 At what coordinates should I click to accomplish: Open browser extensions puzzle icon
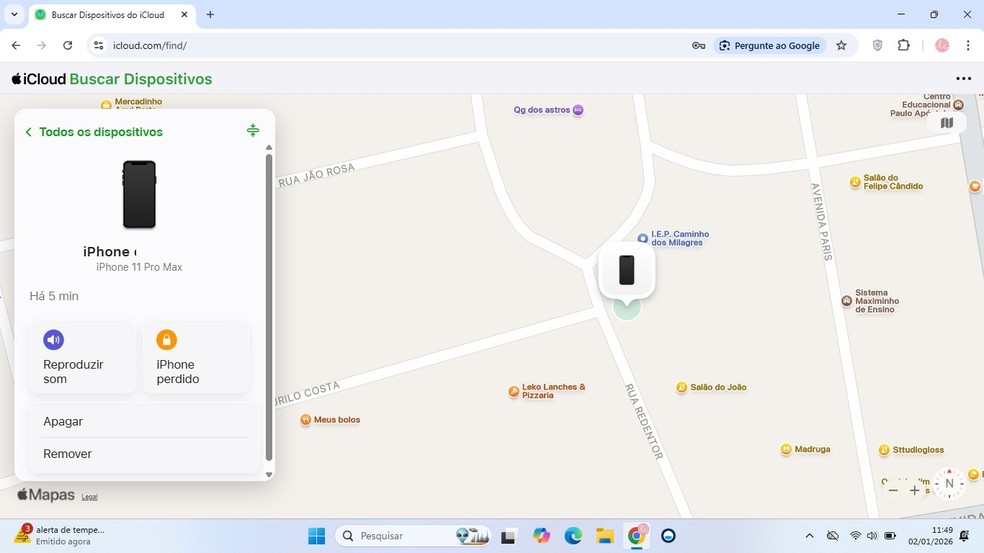904,45
